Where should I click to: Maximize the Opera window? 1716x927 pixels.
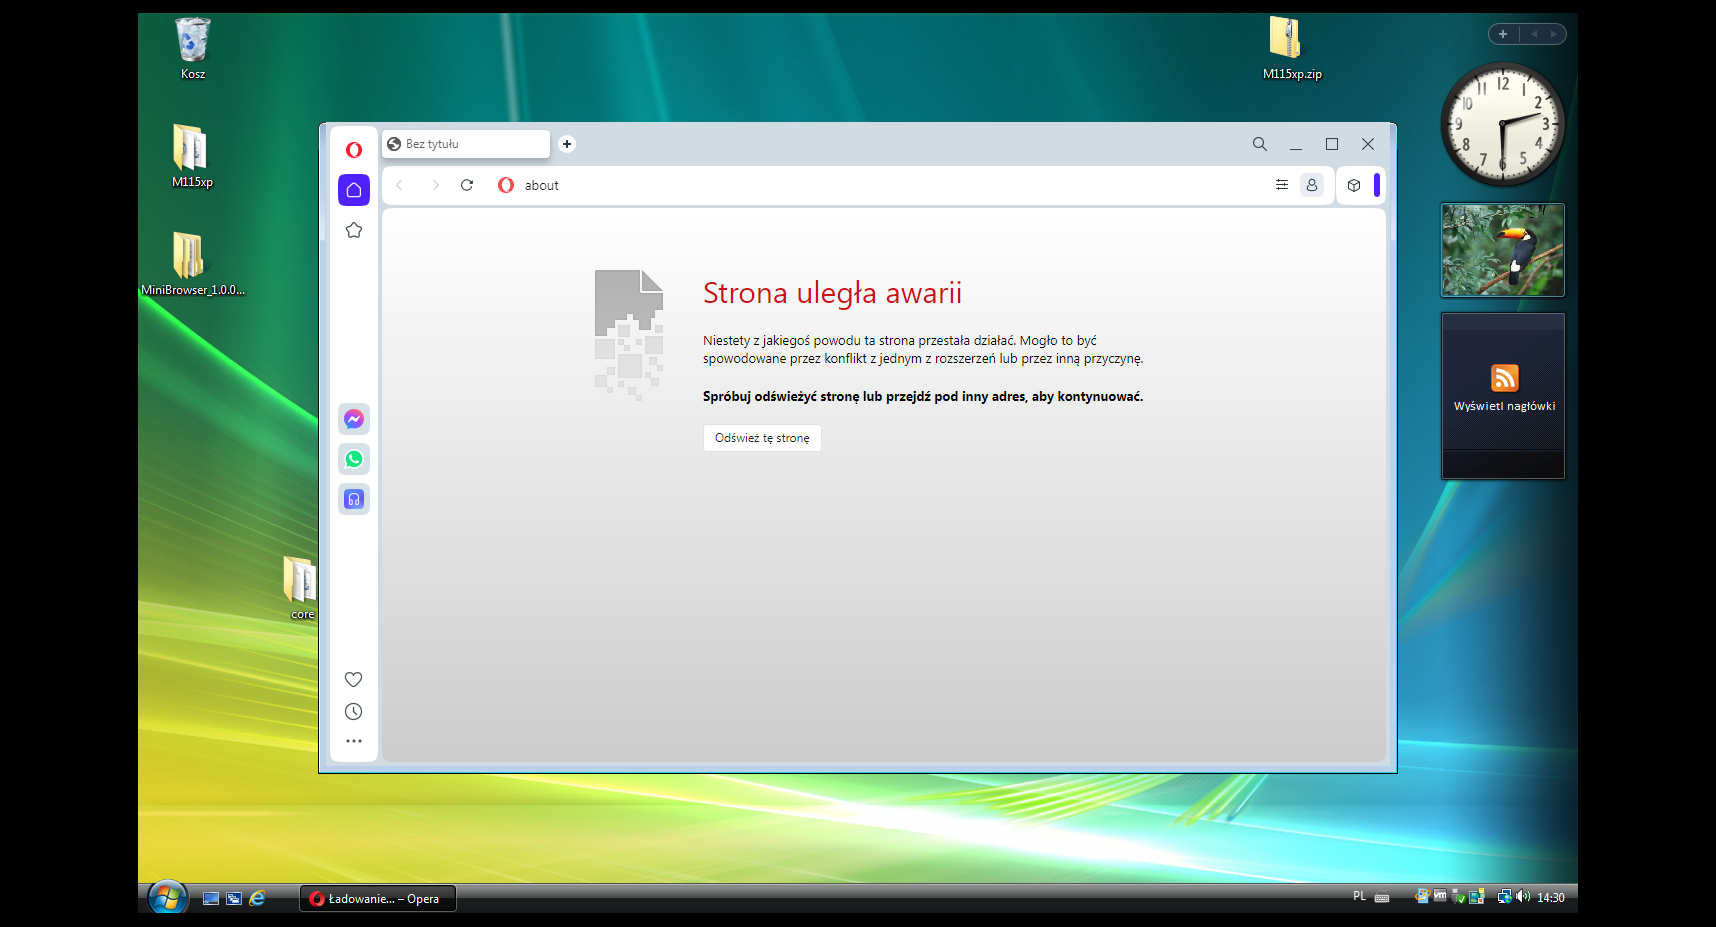1332,144
